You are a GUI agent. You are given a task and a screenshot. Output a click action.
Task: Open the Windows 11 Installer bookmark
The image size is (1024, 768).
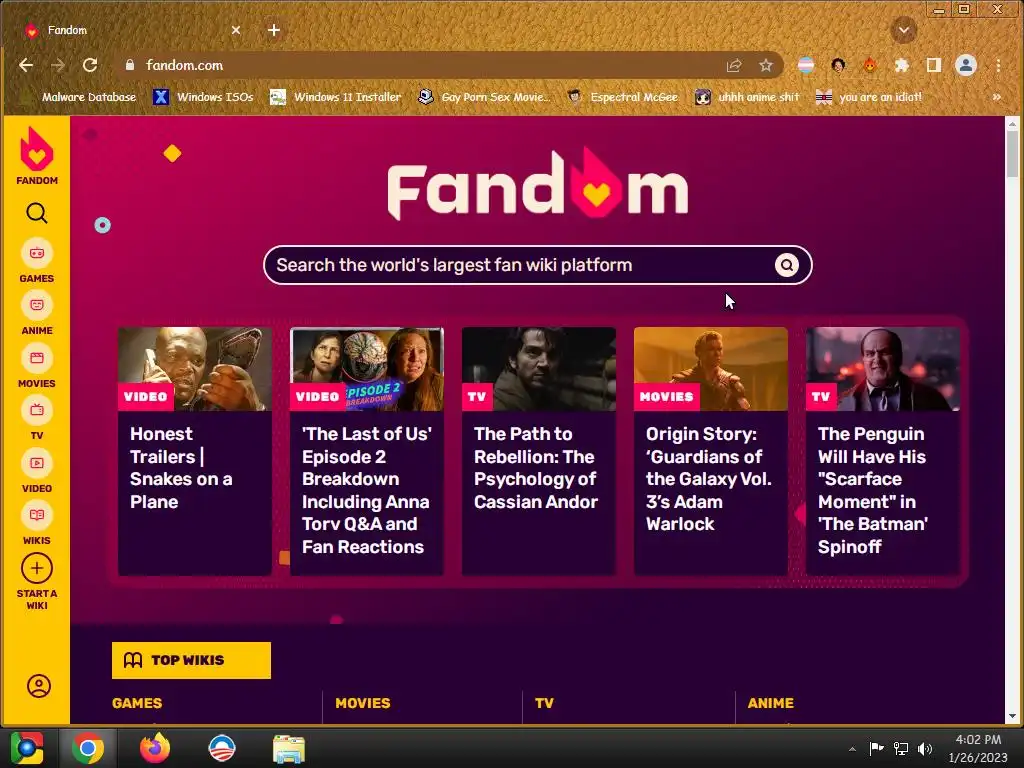click(x=336, y=97)
